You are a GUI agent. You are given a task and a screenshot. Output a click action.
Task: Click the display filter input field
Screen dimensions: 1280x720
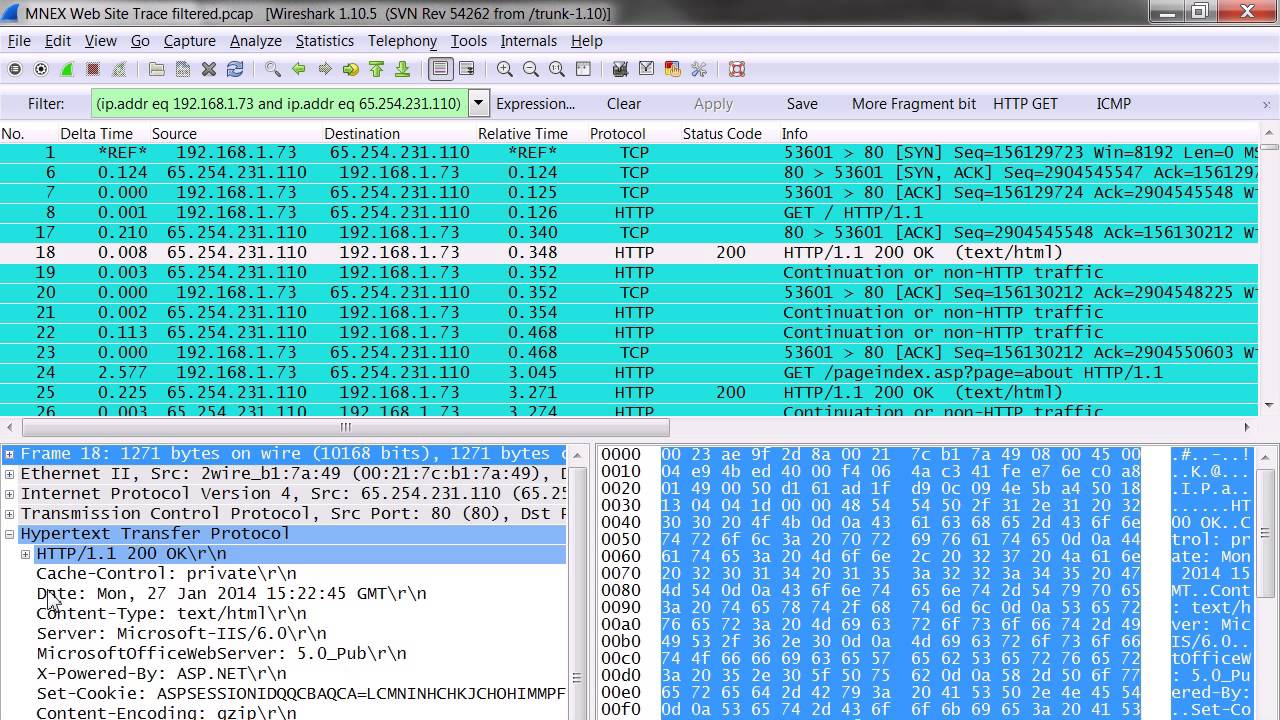click(x=279, y=103)
